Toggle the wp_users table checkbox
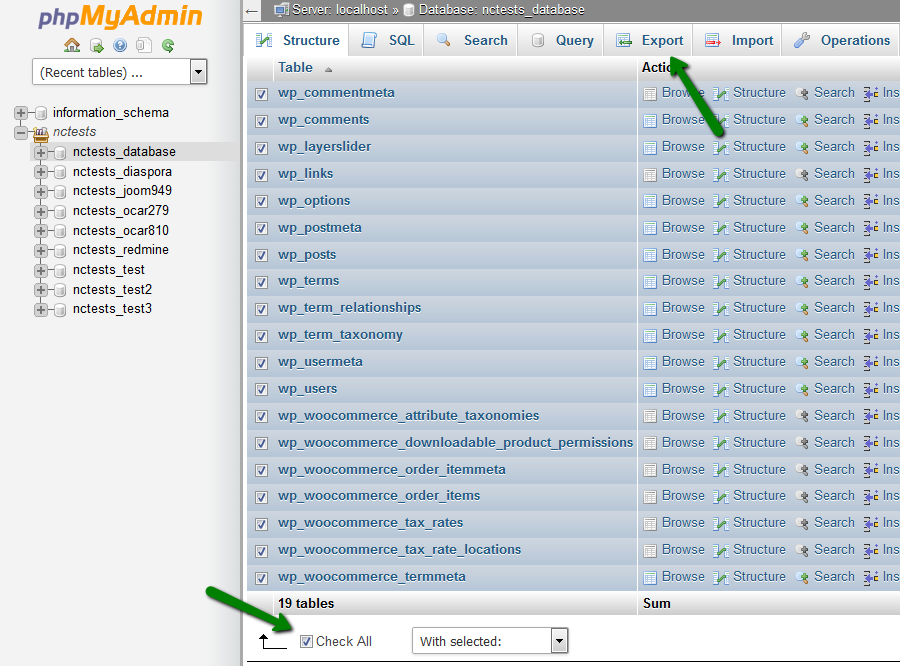Screen dimensions: 900x666 pyautogui.click(x=262, y=390)
